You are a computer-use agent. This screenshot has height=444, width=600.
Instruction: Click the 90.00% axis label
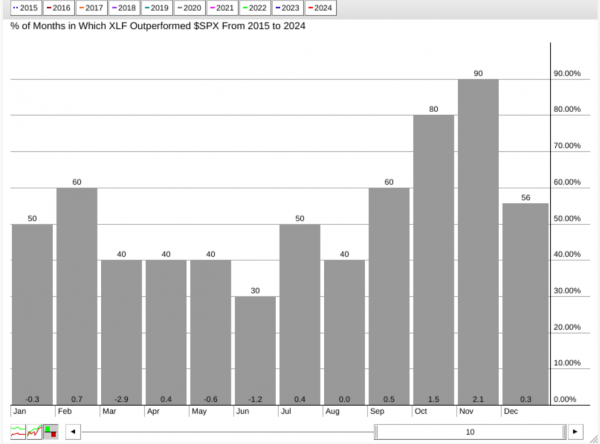click(567, 73)
